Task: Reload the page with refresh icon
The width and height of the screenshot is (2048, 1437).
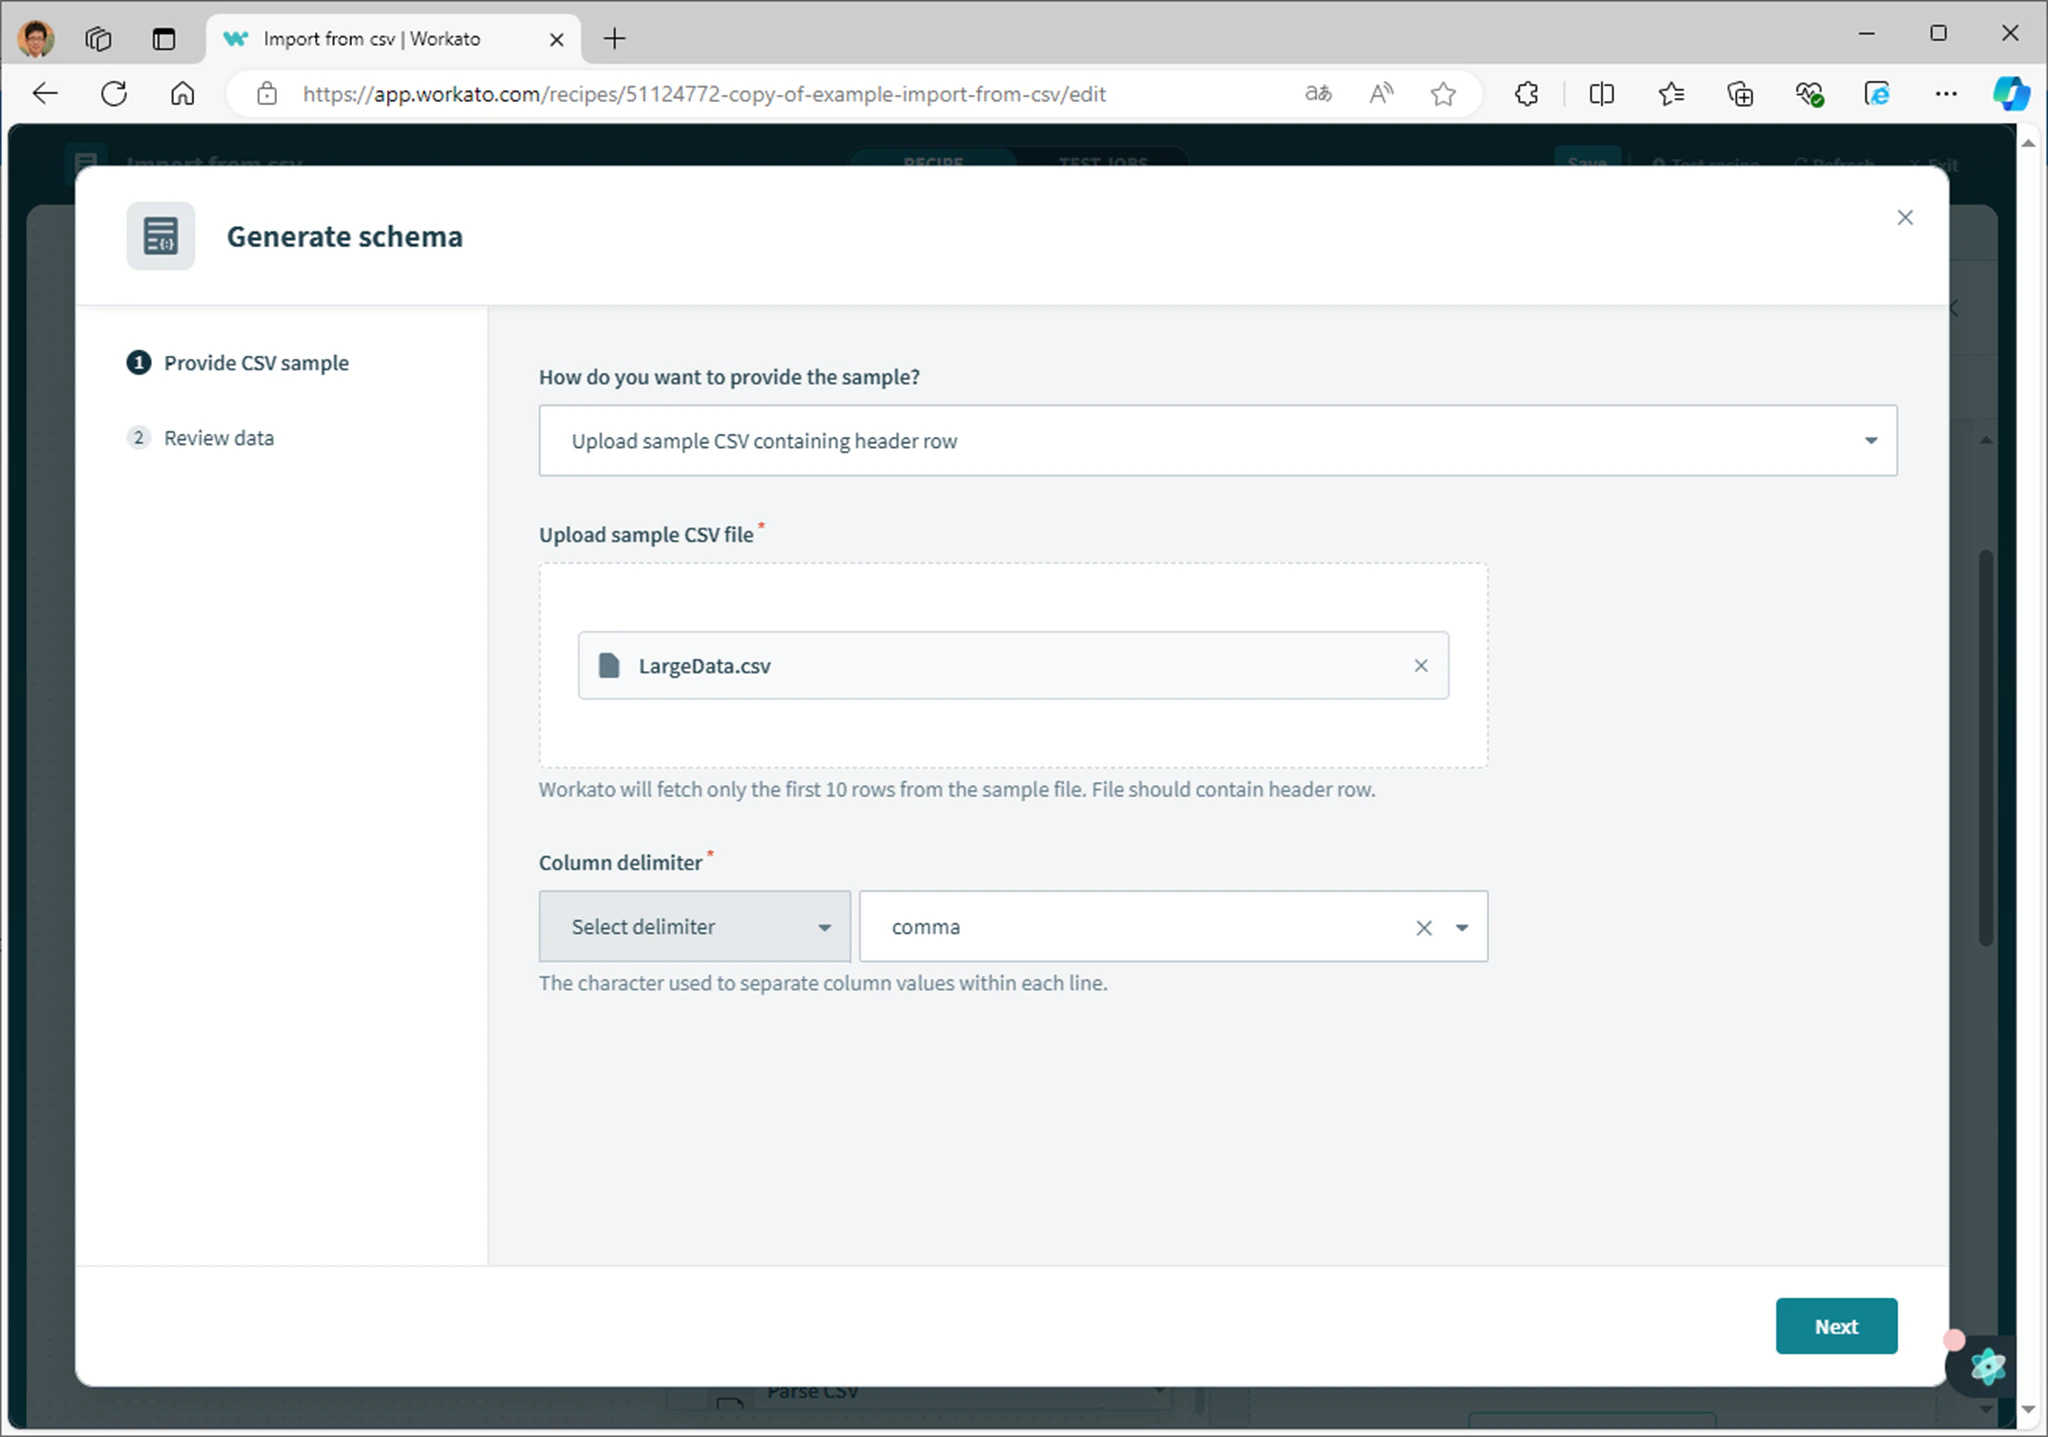Action: pos(114,94)
